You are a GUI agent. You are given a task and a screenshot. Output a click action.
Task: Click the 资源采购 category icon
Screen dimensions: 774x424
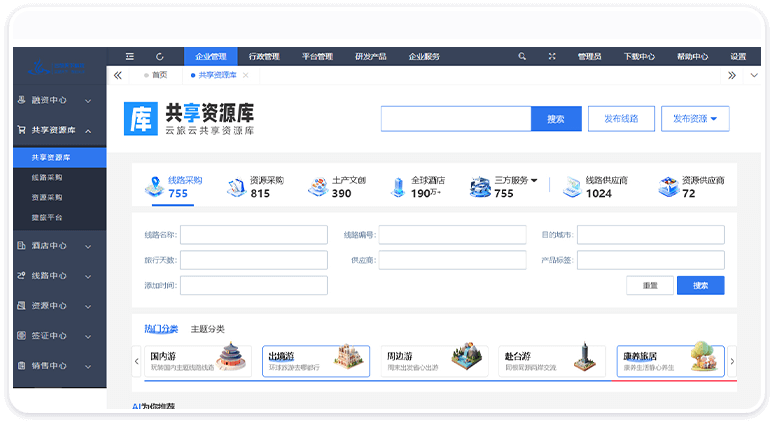(236, 187)
